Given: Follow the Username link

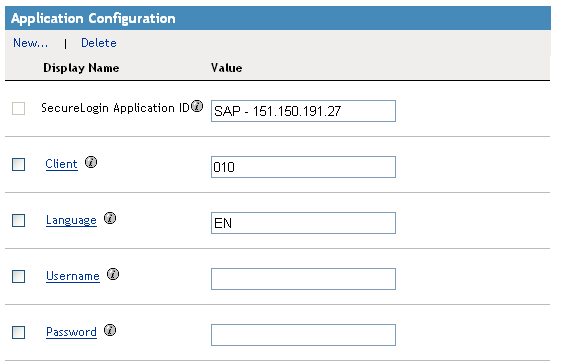Looking at the screenshot, I should pos(73,276).
